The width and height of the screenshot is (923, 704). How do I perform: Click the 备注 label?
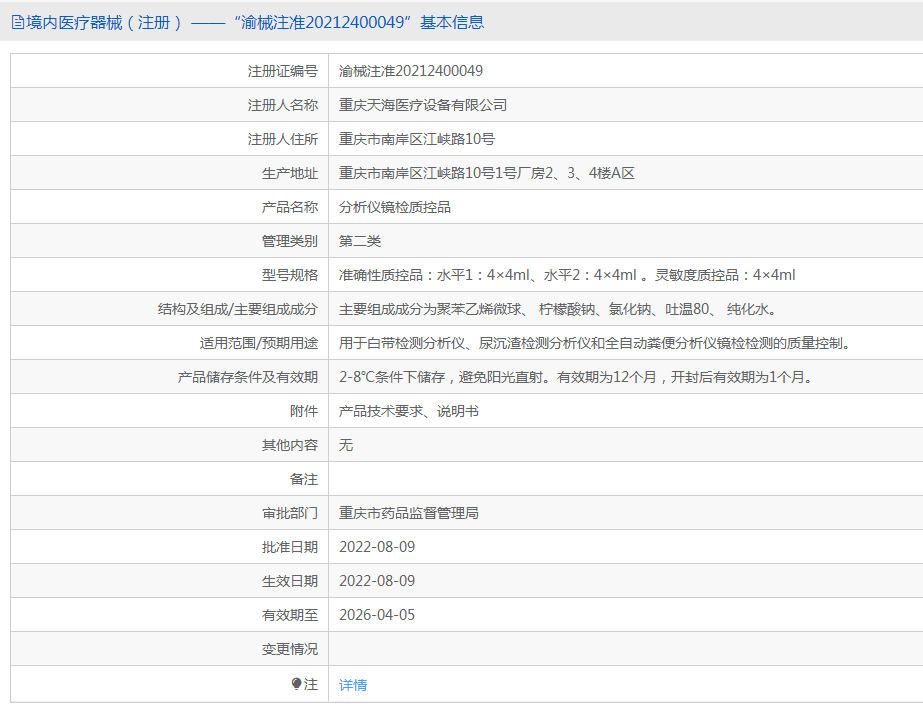point(304,480)
